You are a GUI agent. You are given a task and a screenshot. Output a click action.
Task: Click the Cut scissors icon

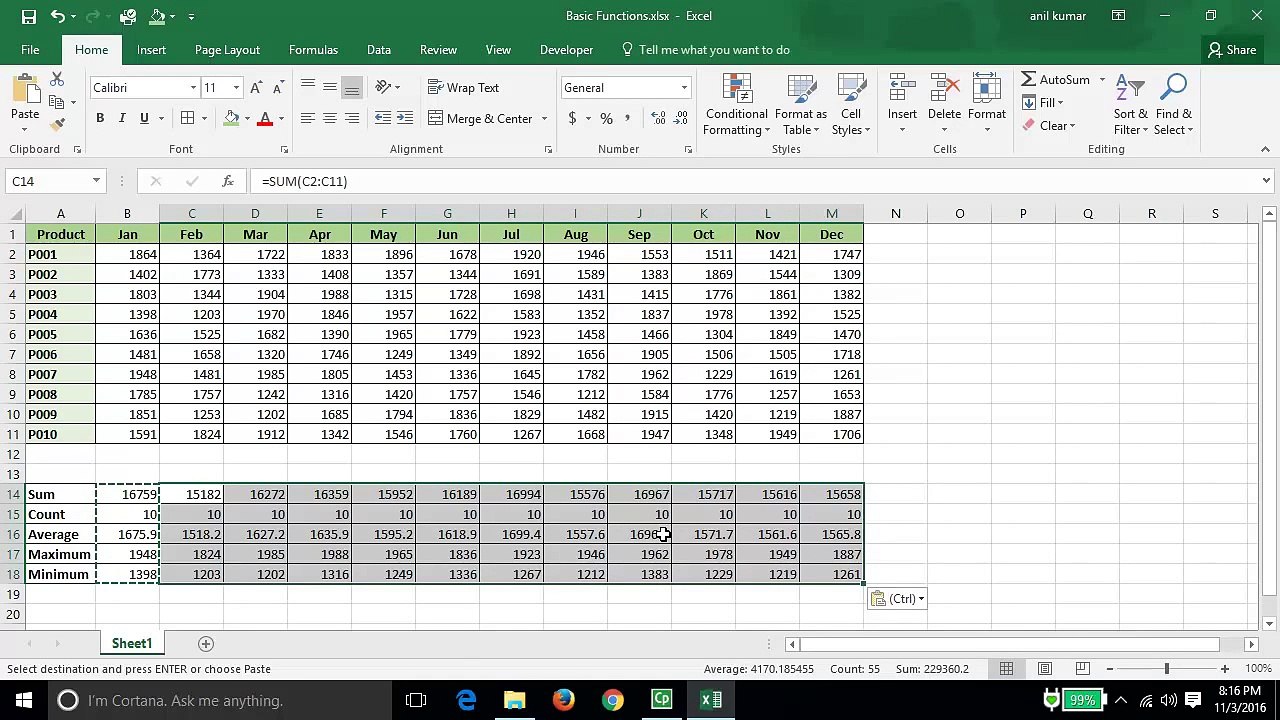tap(57, 80)
